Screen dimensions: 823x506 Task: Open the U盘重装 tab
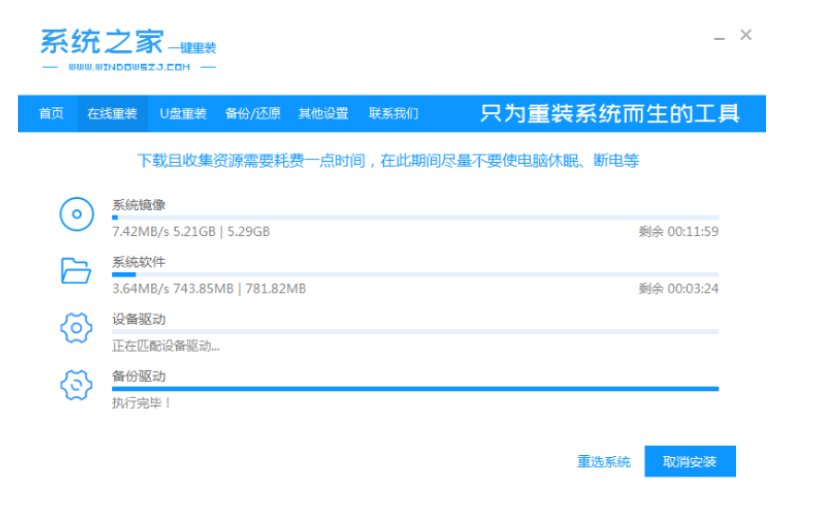183,113
